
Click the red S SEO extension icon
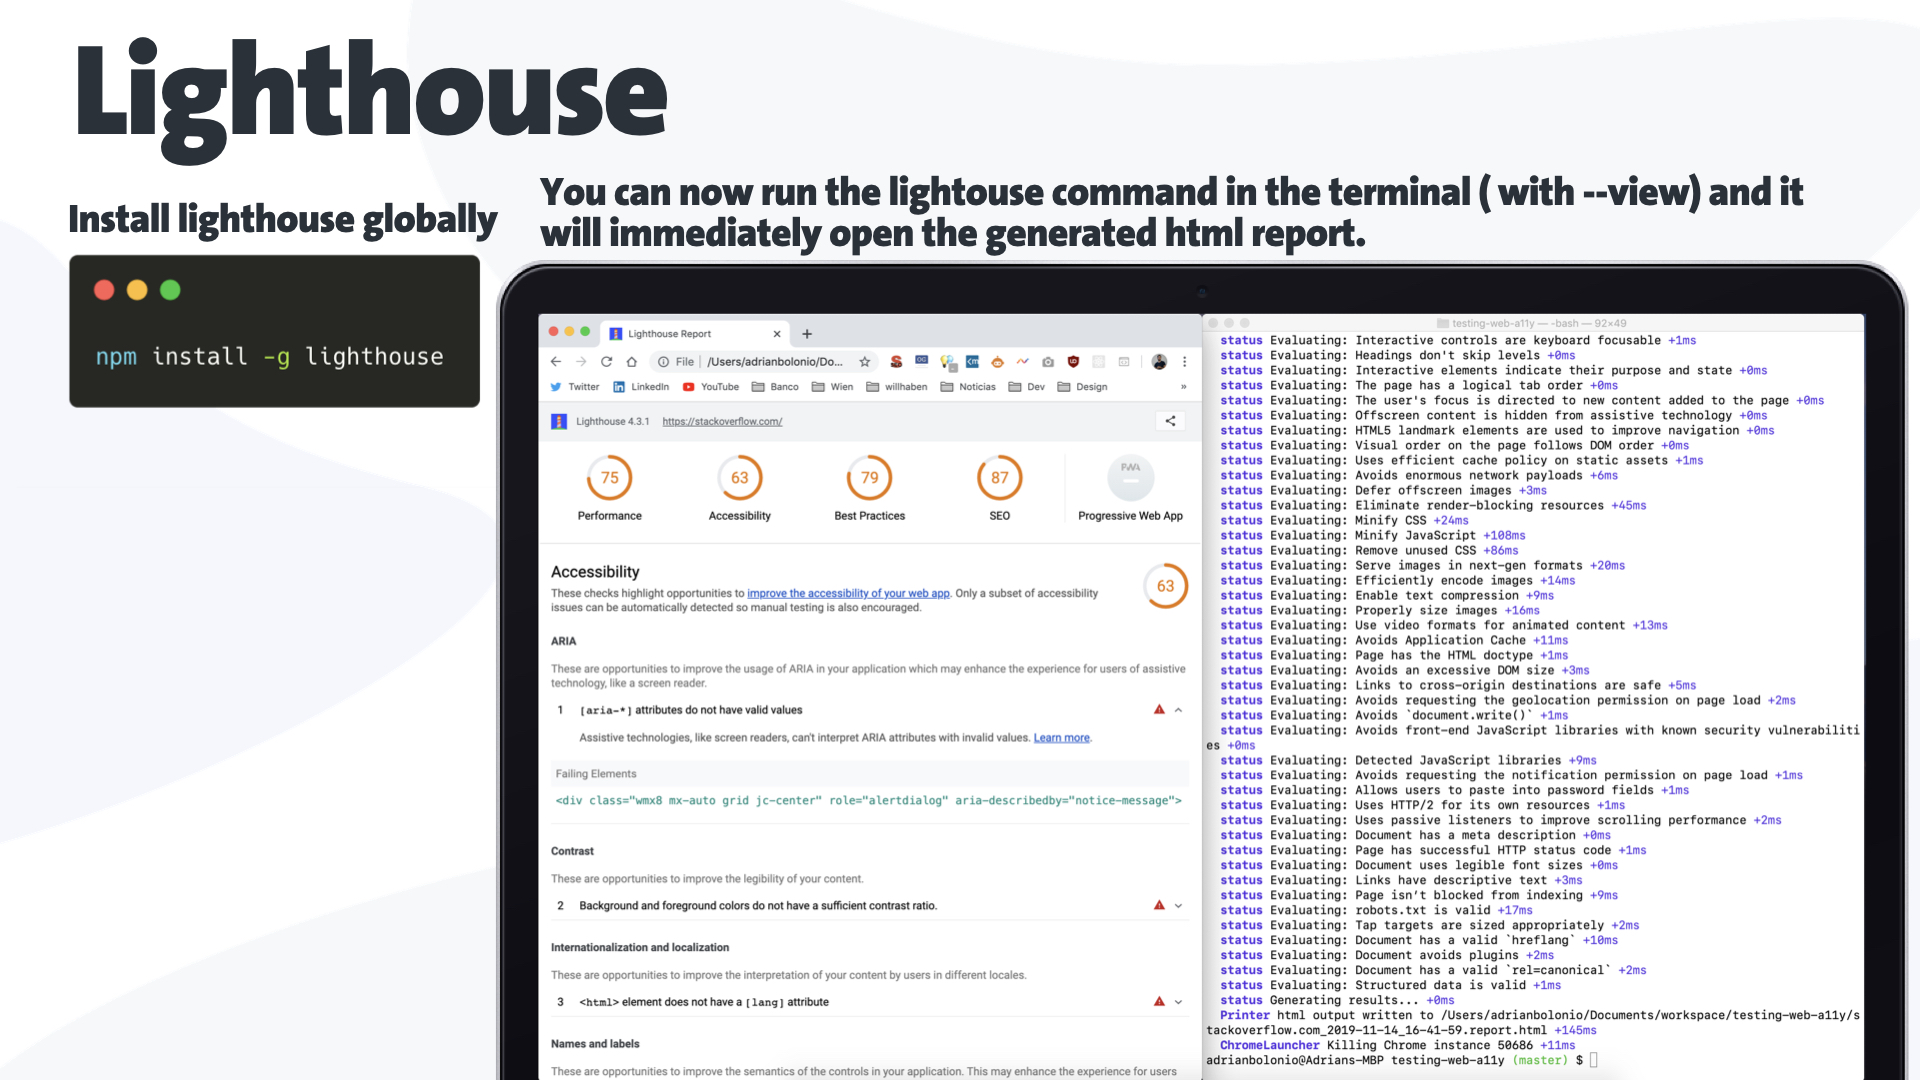point(896,362)
